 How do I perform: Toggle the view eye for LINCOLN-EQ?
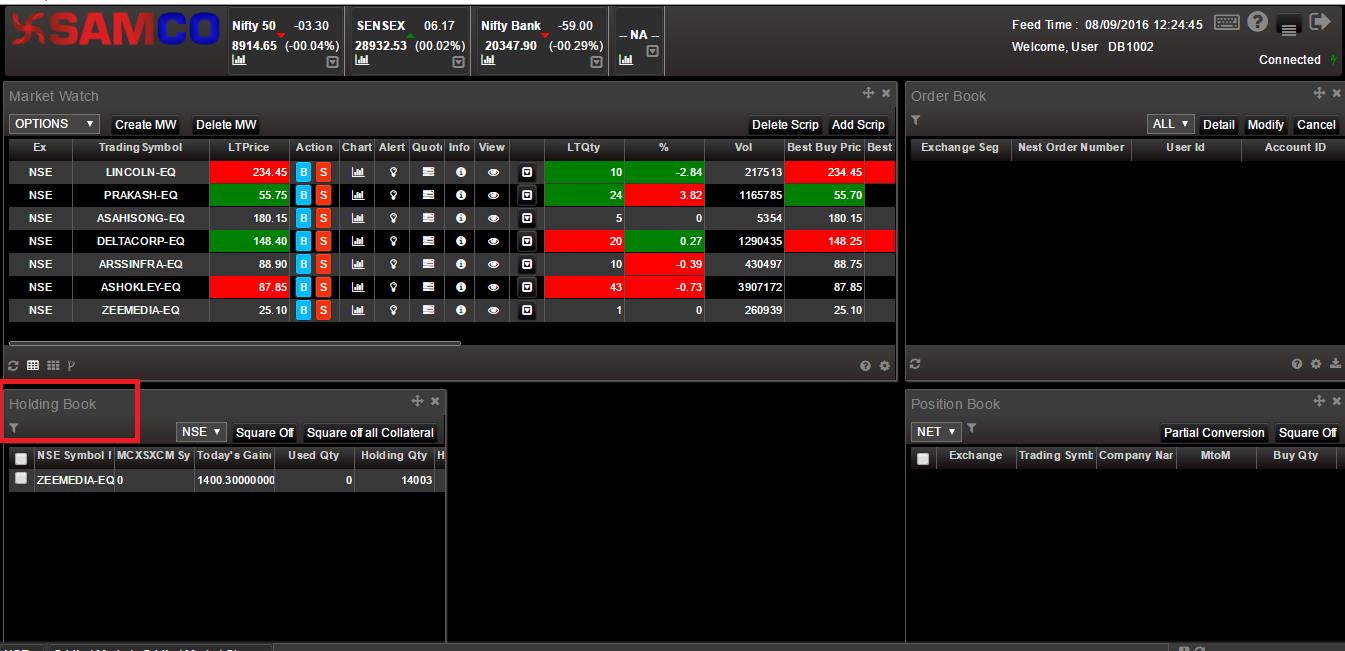[x=492, y=172]
